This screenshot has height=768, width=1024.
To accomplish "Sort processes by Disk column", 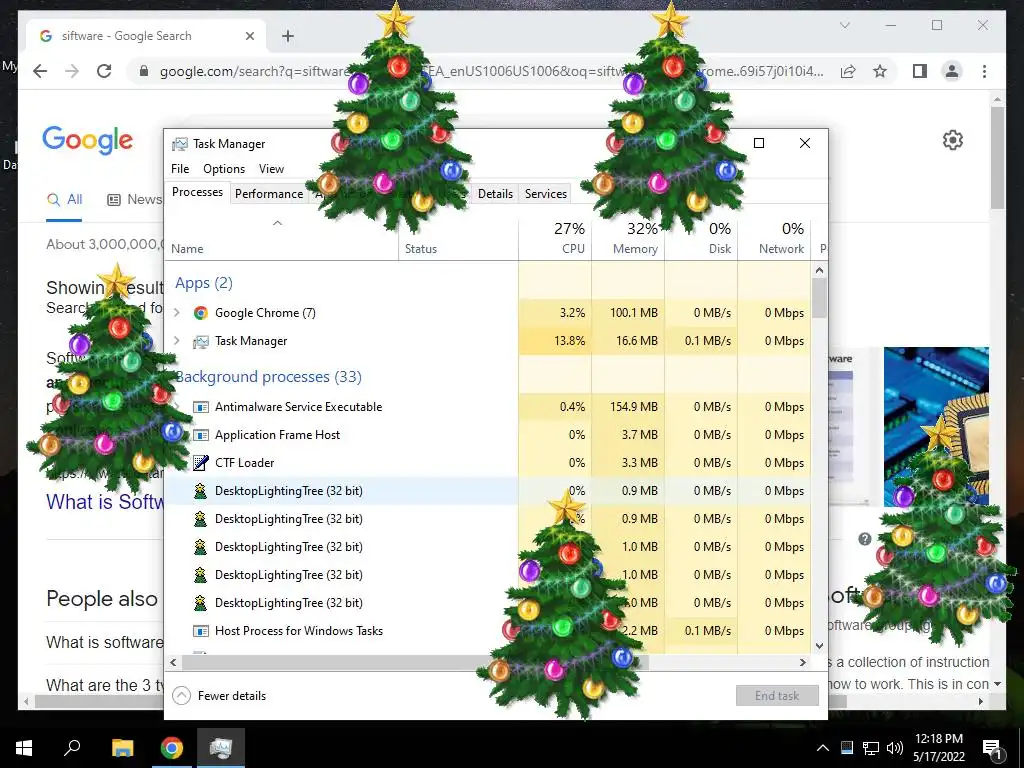I will [x=701, y=239].
